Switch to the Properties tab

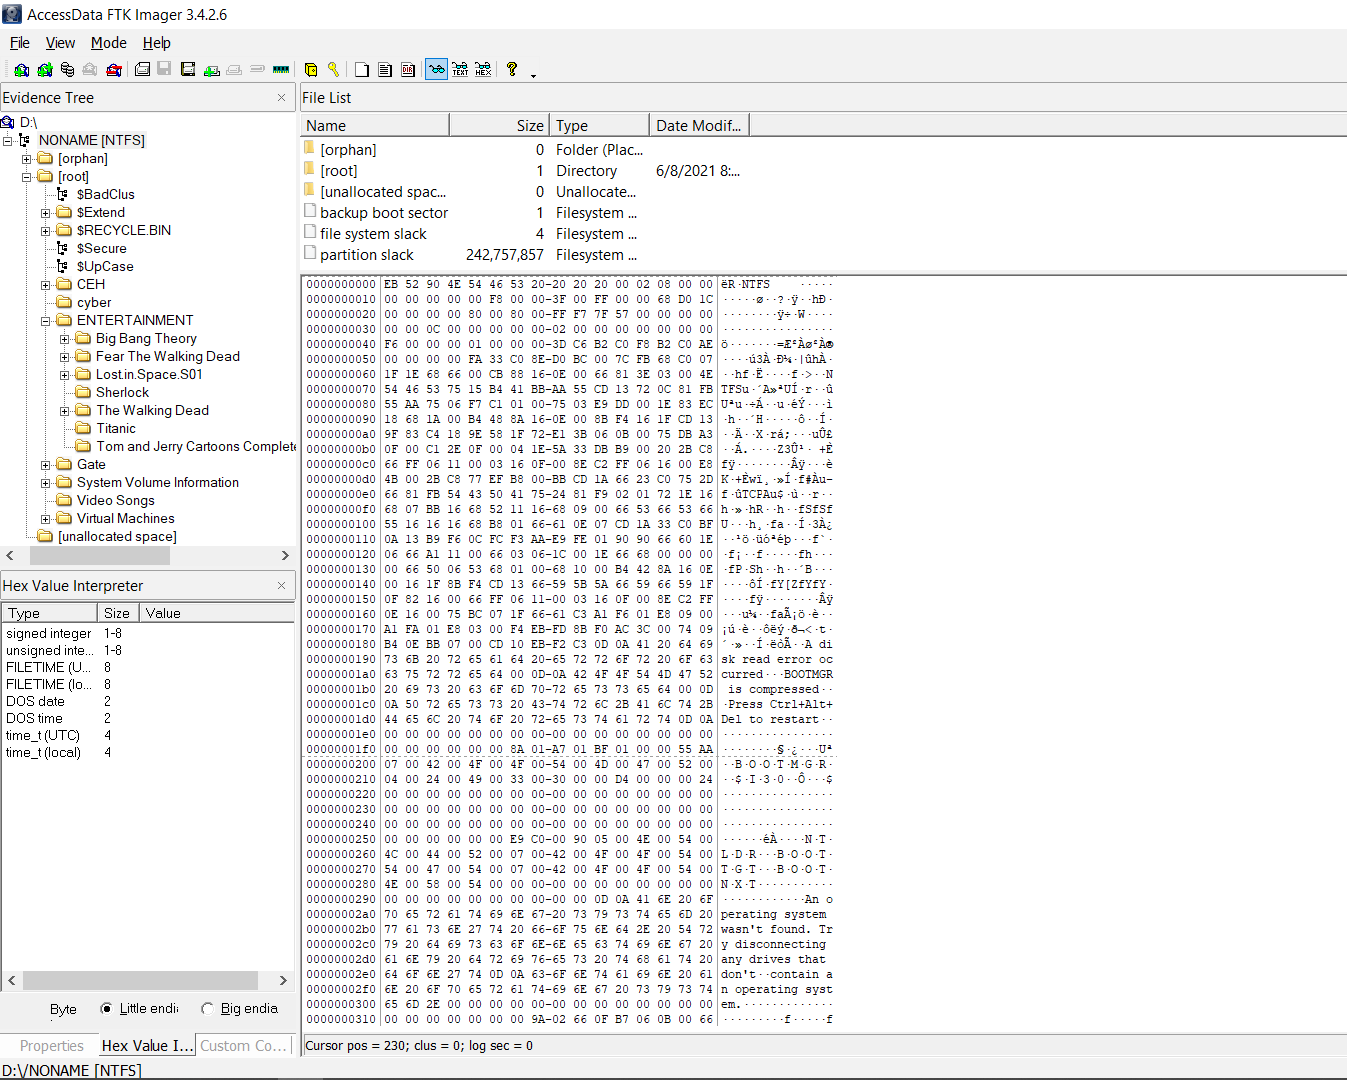click(x=52, y=1045)
